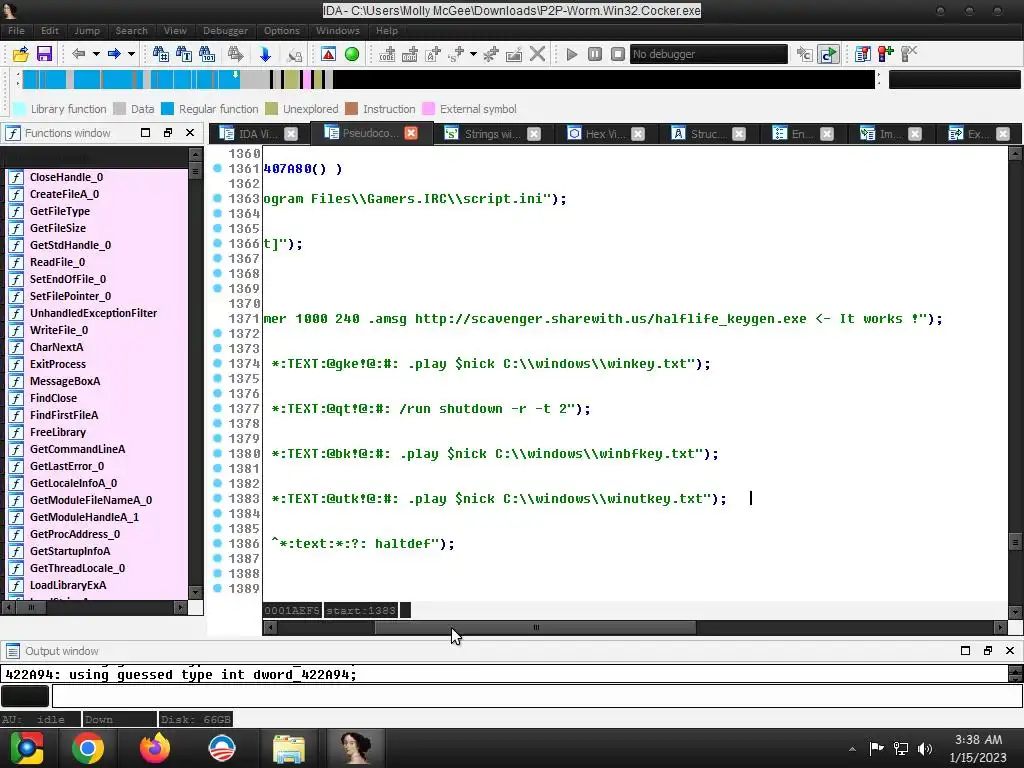The width and height of the screenshot is (1024, 768).
Task: Close the Functions window panel
Action: click(190, 133)
